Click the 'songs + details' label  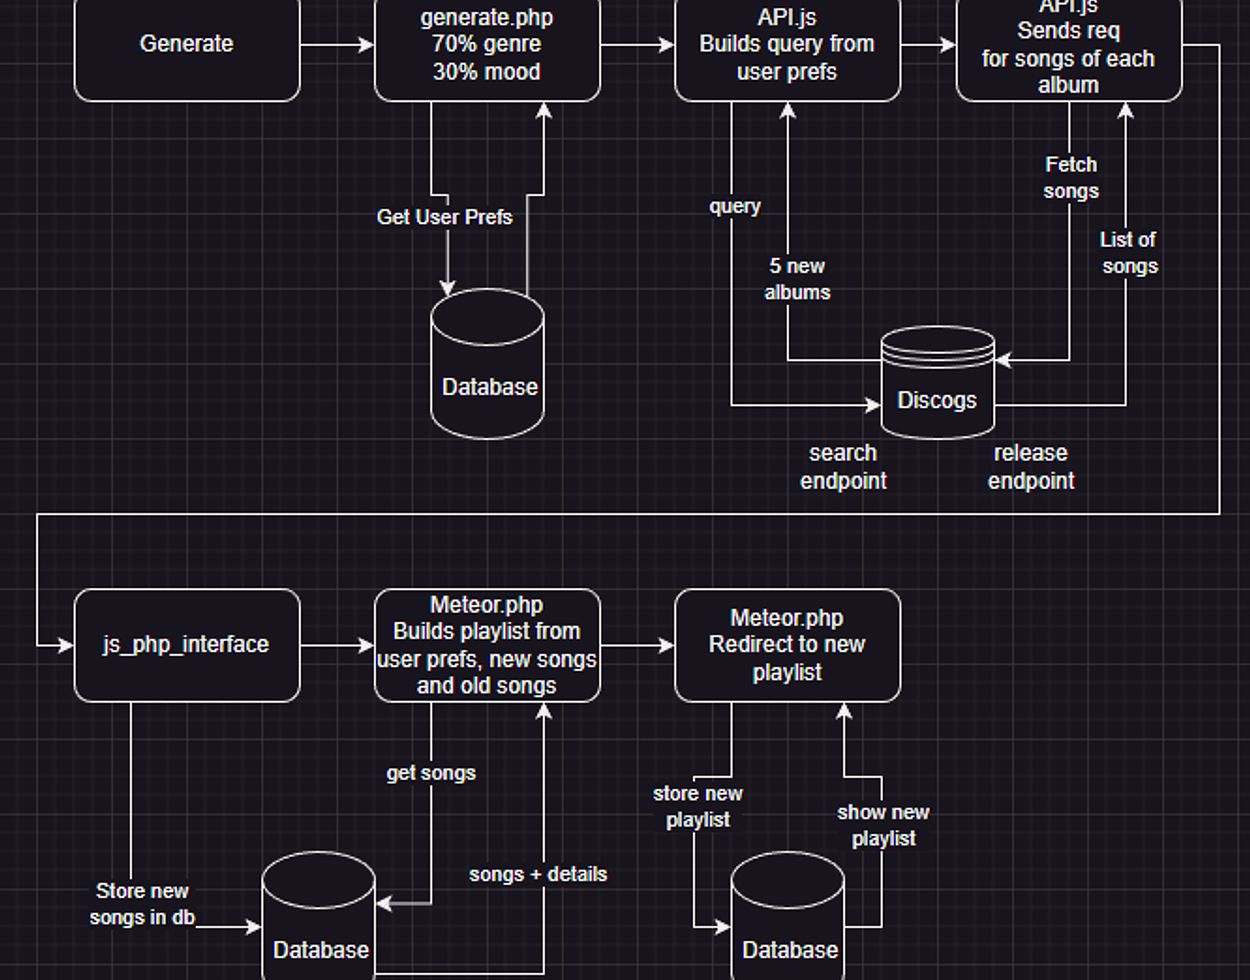point(538,874)
